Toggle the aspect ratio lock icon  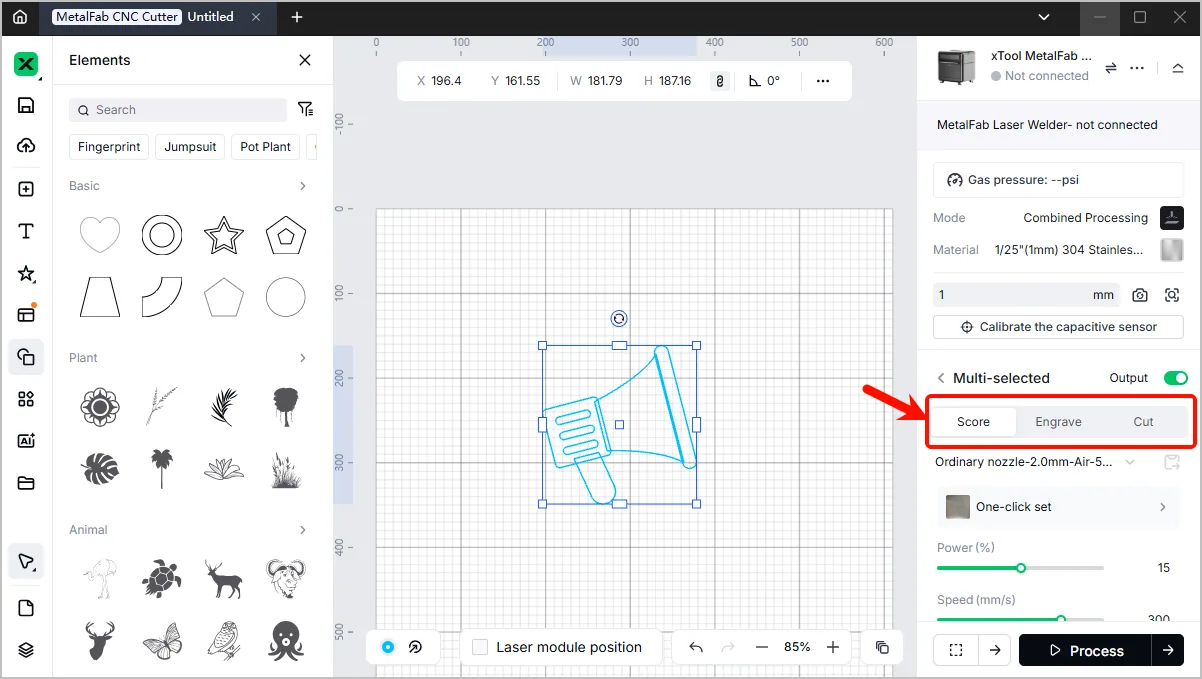coord(719,81)
